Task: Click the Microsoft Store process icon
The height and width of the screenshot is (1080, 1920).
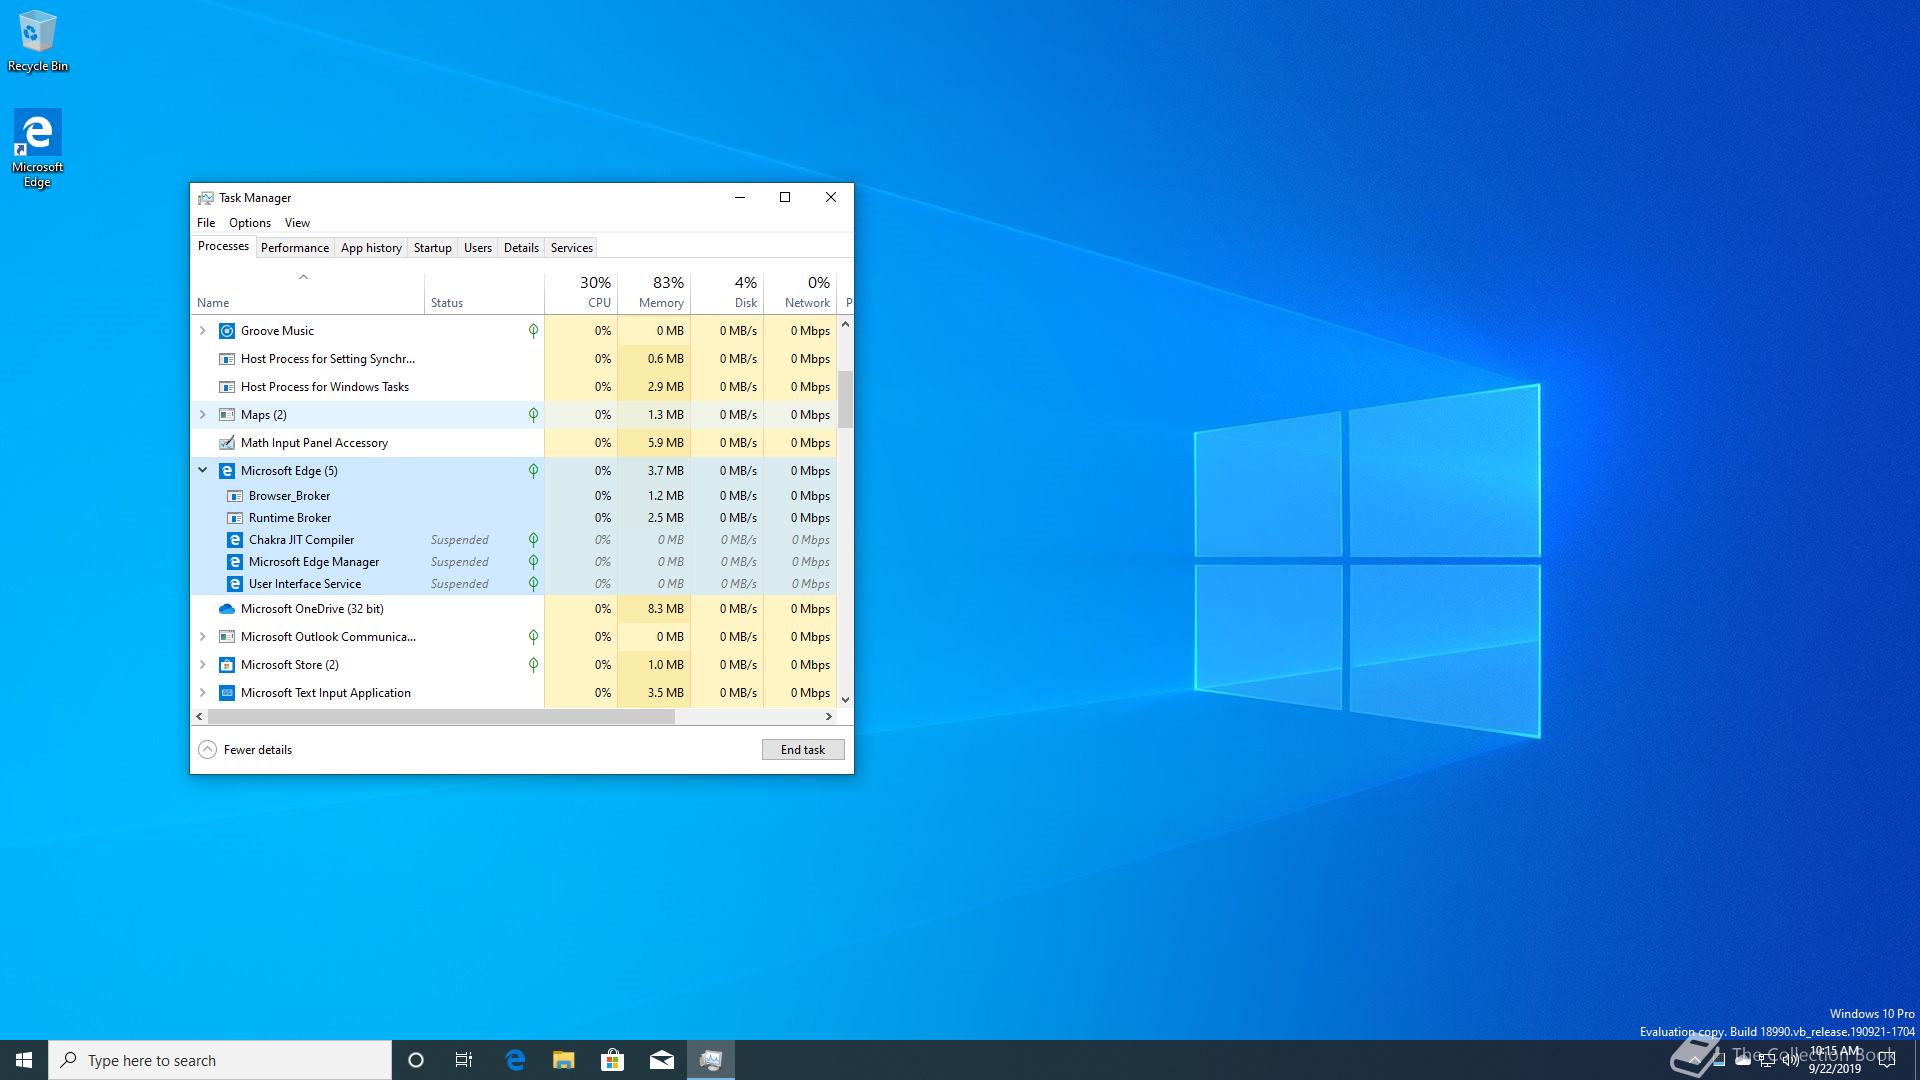Action: coord(227,665)
